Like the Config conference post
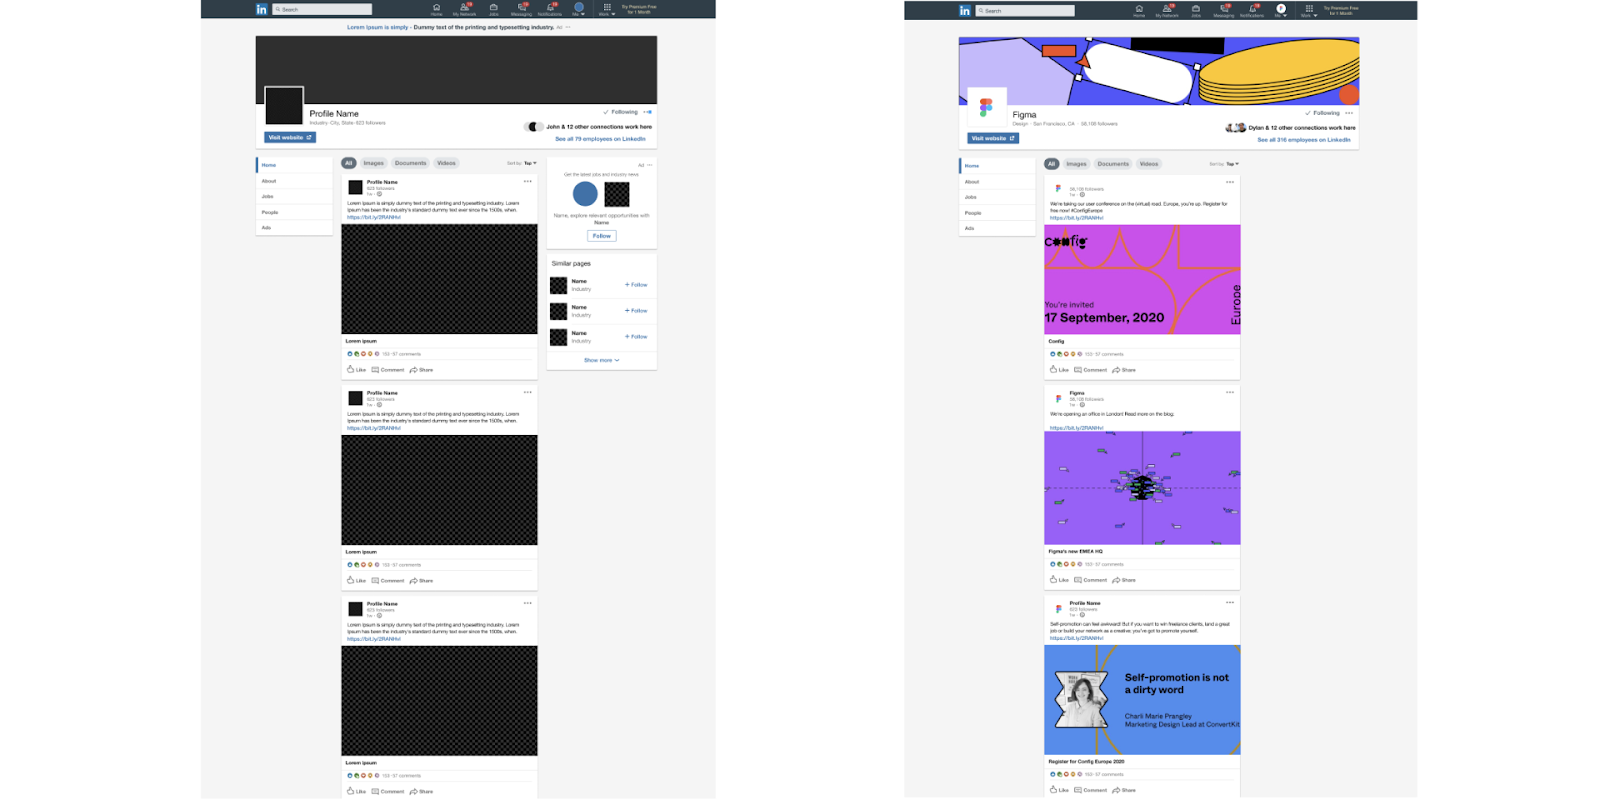This screenshot has height=800, width=1600. [x=1059, y=370]
